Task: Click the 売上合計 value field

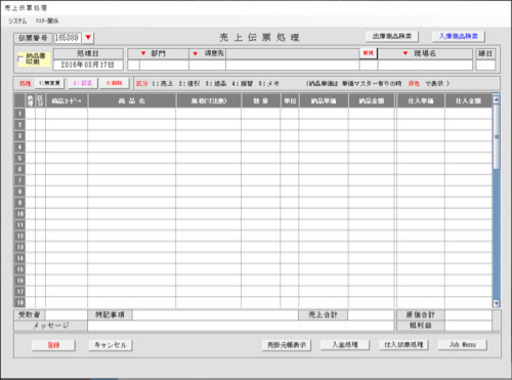Action: [x=371, y=315]
